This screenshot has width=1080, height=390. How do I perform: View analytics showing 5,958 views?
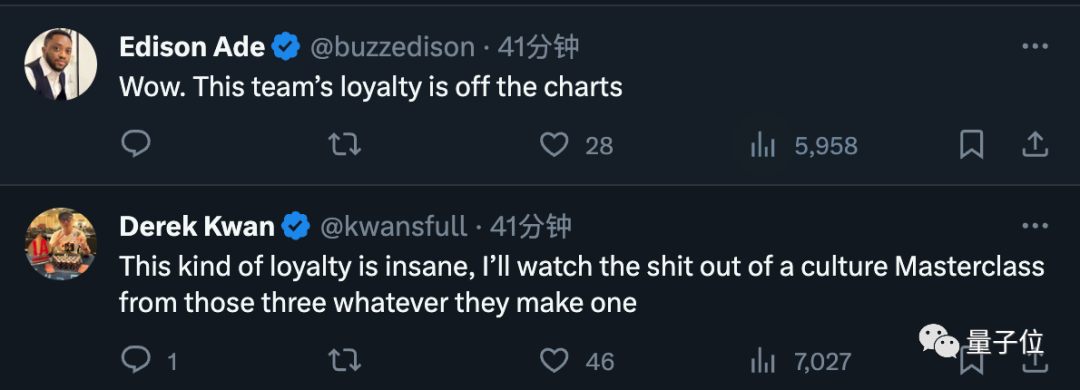click(804, 145)
